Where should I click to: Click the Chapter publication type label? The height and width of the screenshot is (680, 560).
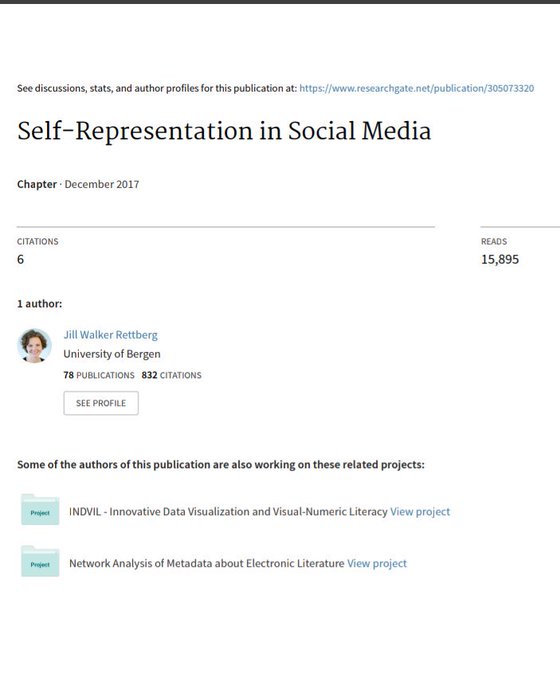37,184
